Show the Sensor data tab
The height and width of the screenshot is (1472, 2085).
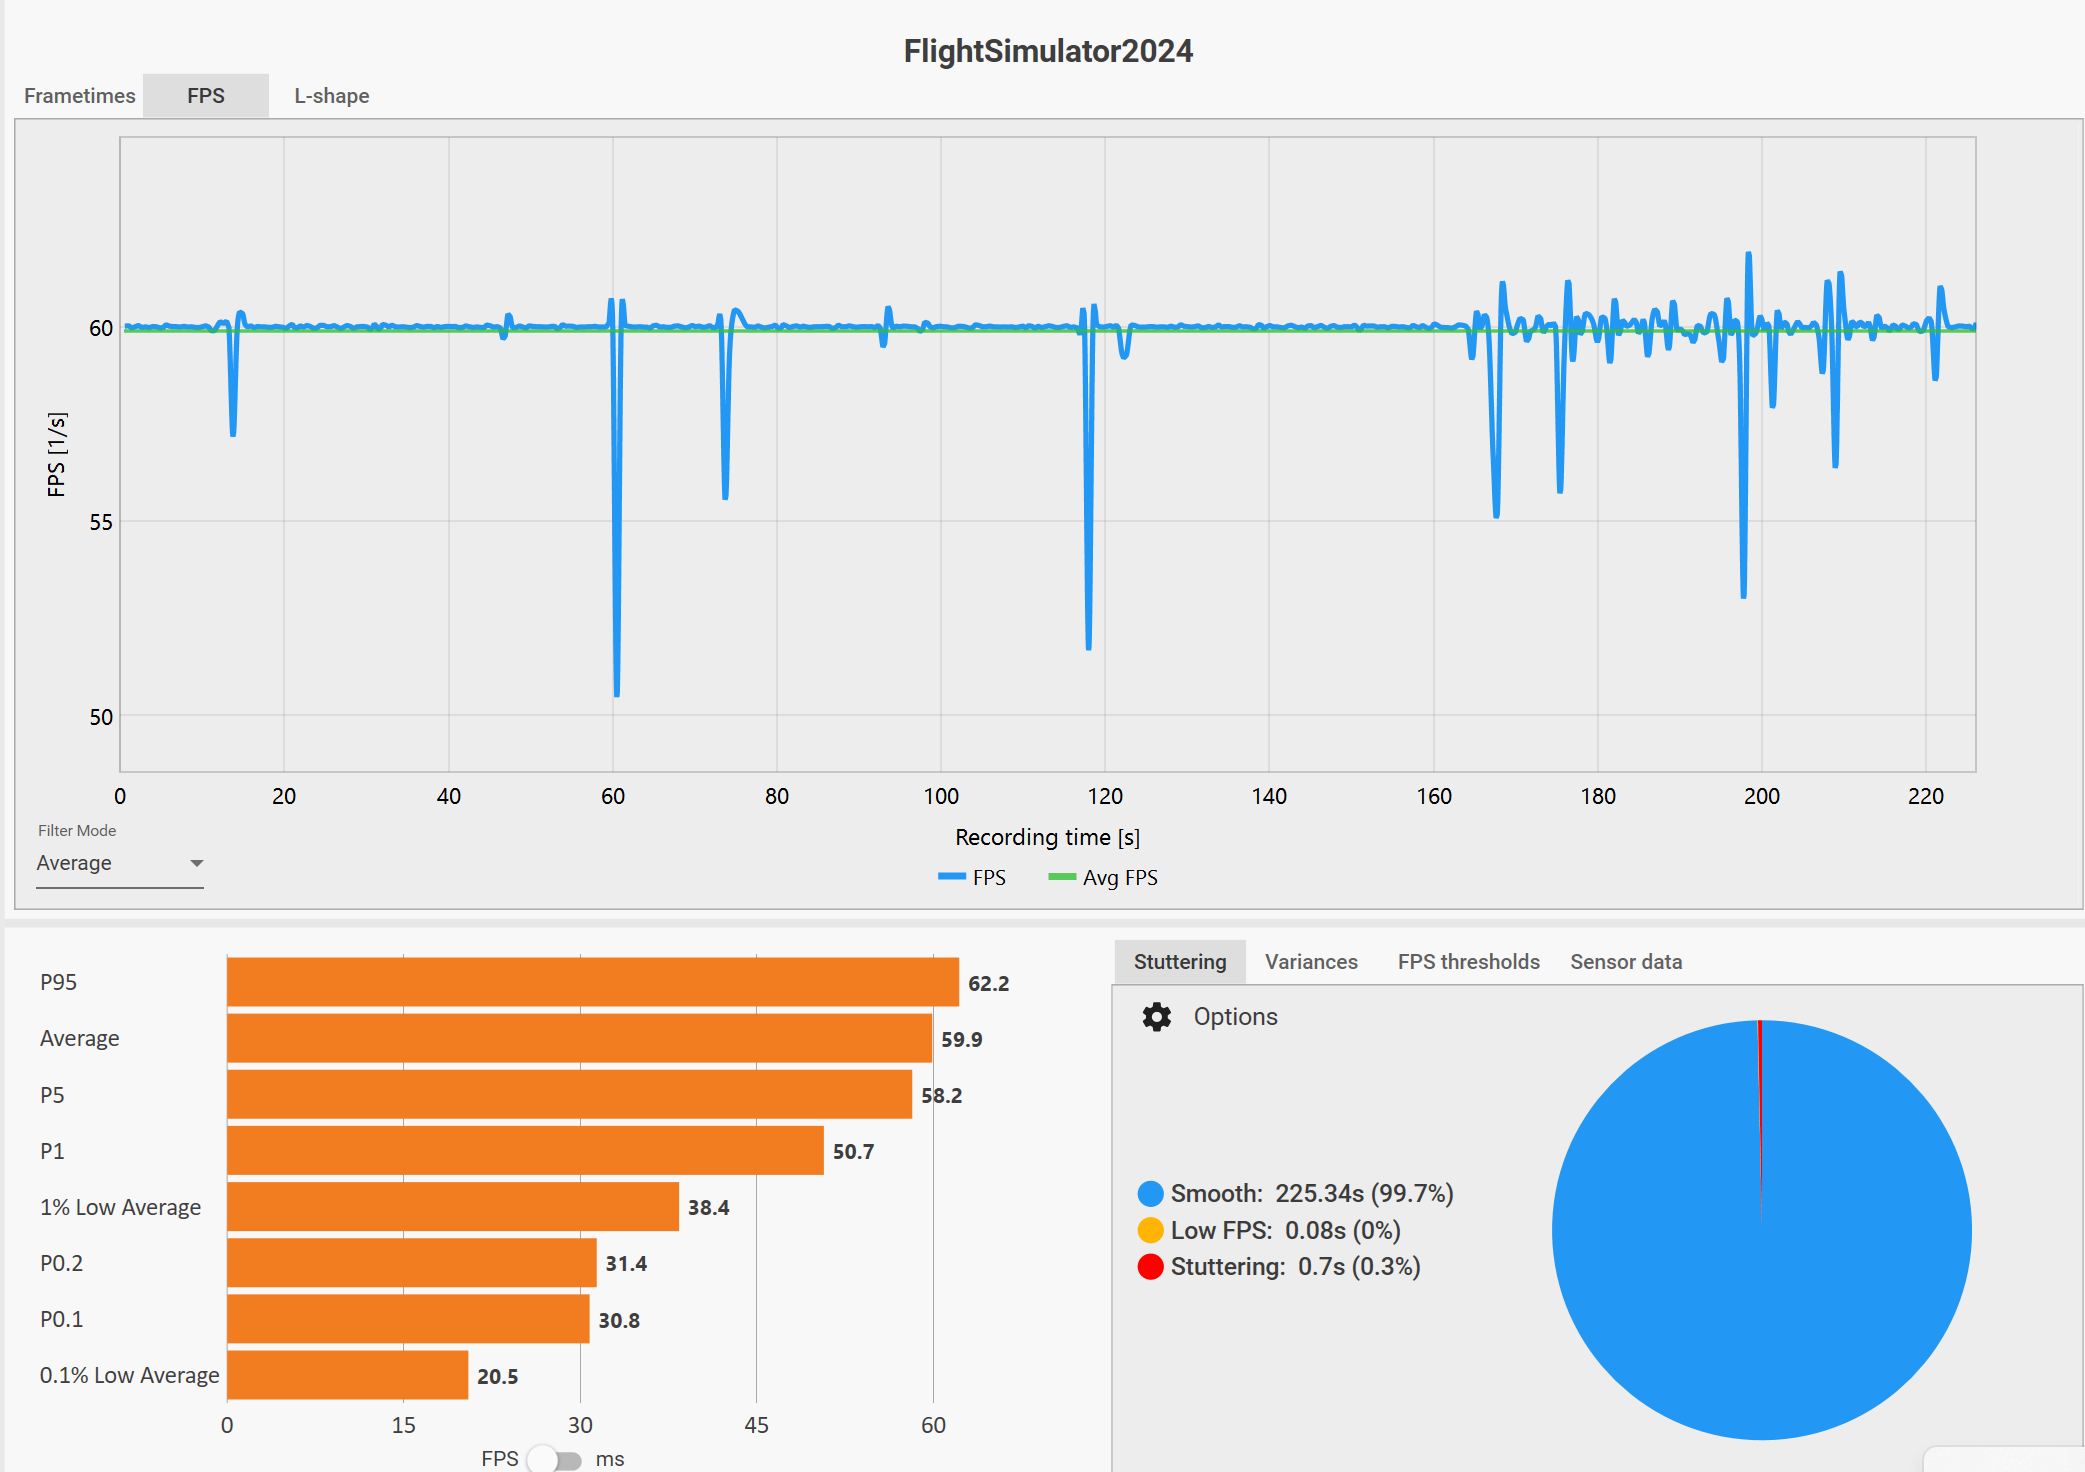pos(1626,962)
